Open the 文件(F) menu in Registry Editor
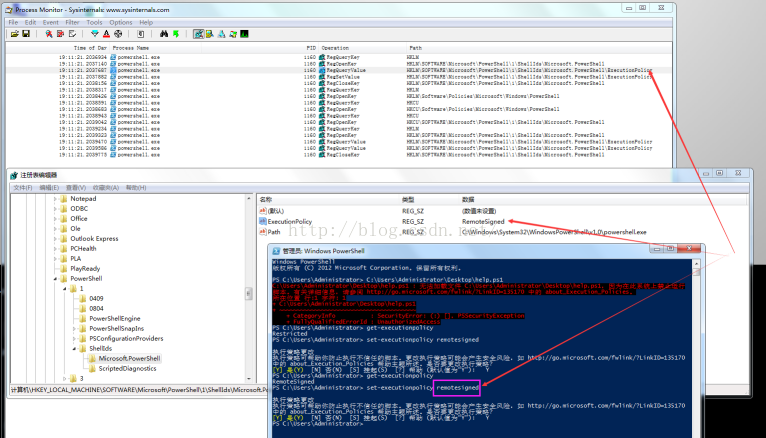 [23, 188]
